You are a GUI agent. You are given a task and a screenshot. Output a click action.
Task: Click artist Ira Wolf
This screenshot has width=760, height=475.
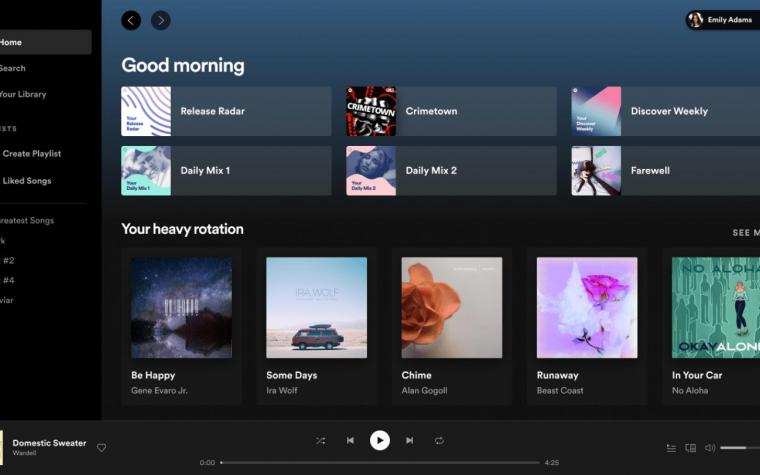282,391
